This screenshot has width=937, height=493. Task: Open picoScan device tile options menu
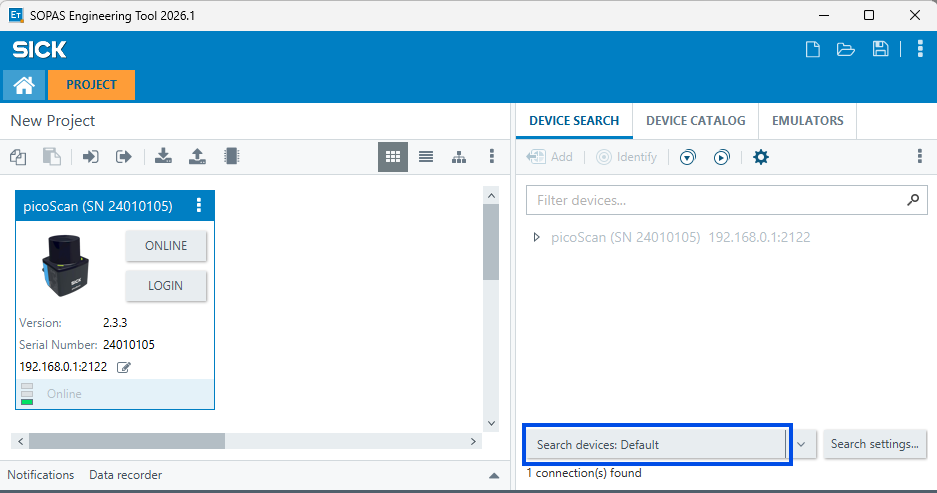point(199,206)
